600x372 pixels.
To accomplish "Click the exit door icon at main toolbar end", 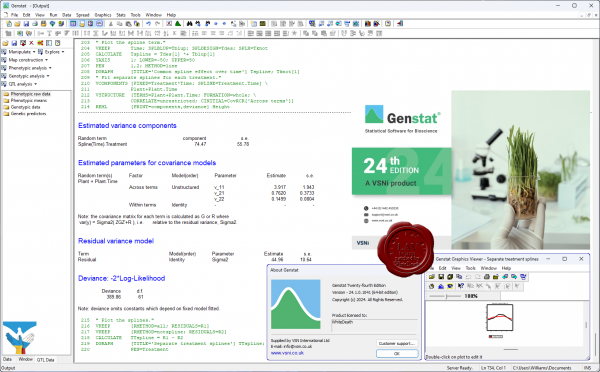I will [x=400, y=23].
